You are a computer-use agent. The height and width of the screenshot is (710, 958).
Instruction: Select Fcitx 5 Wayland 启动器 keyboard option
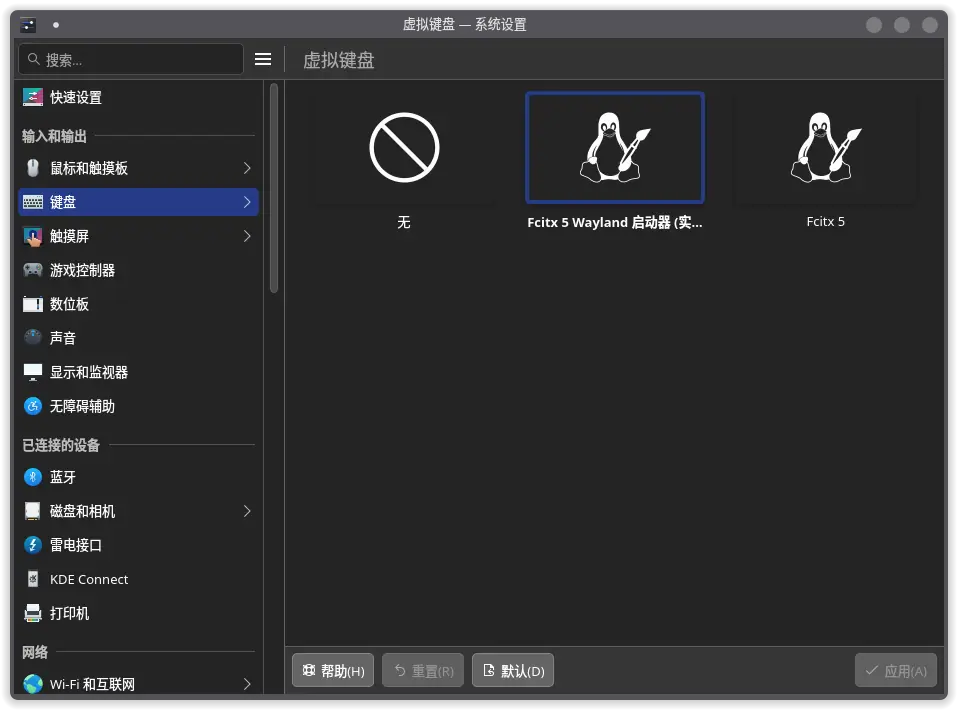(x=615, y=150)
